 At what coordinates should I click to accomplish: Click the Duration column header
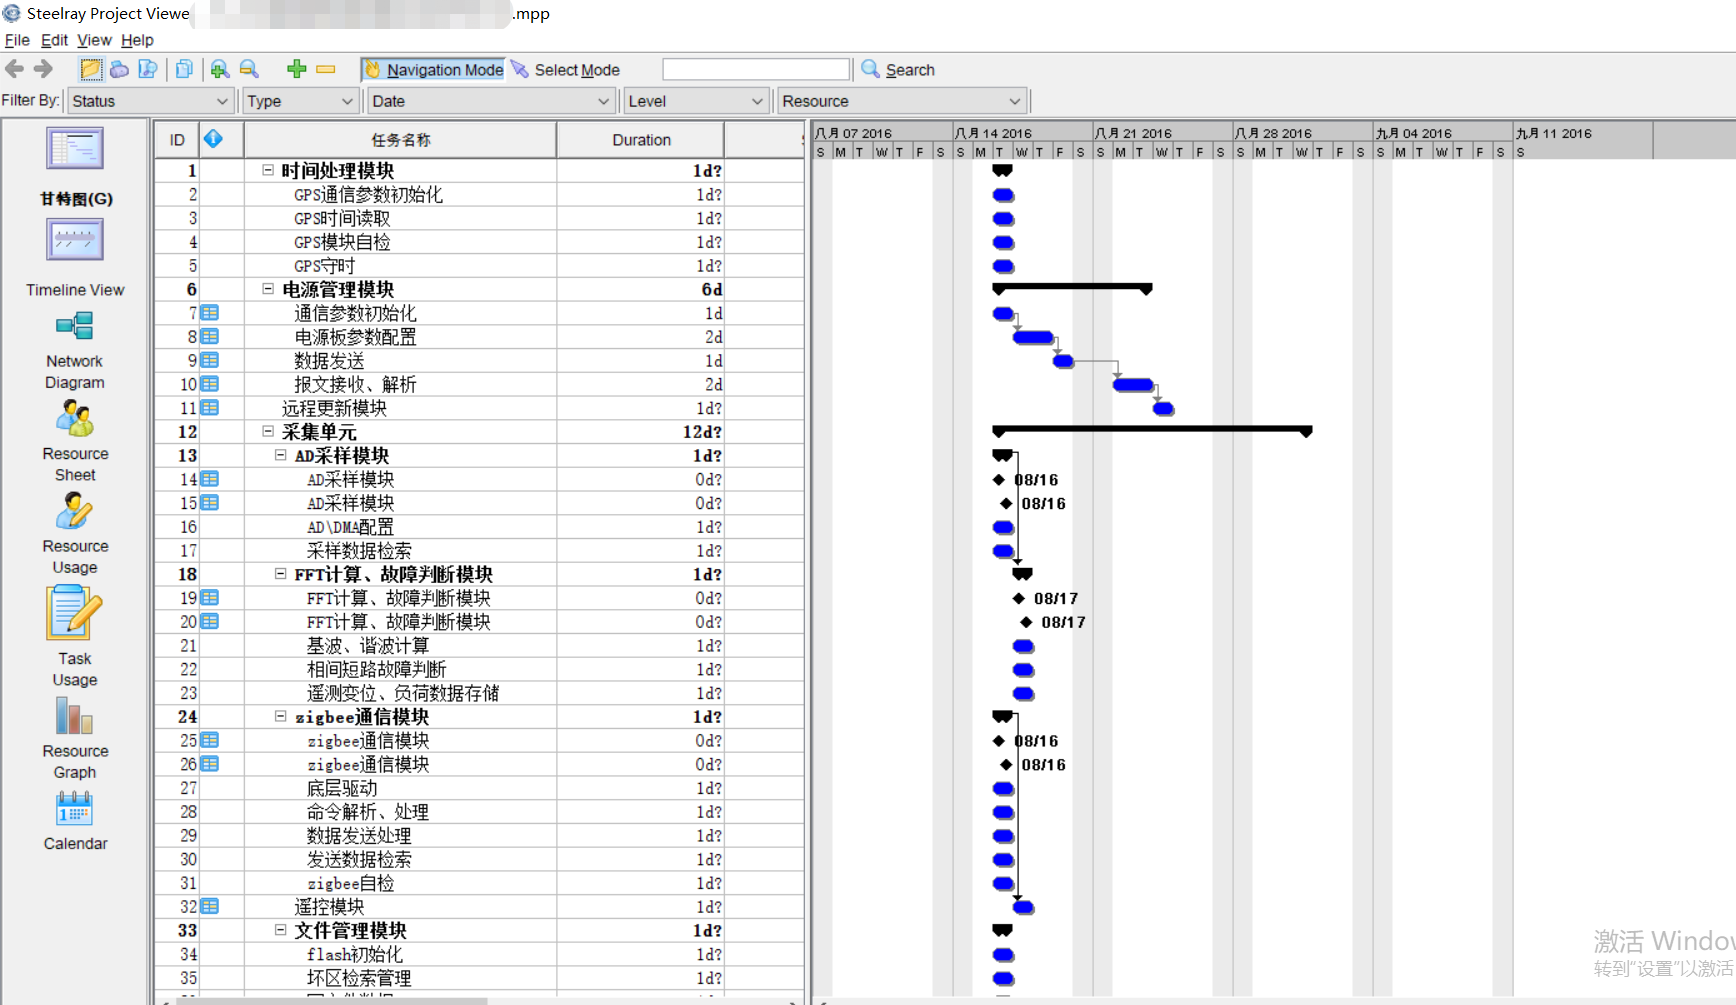tap(641, 140)
